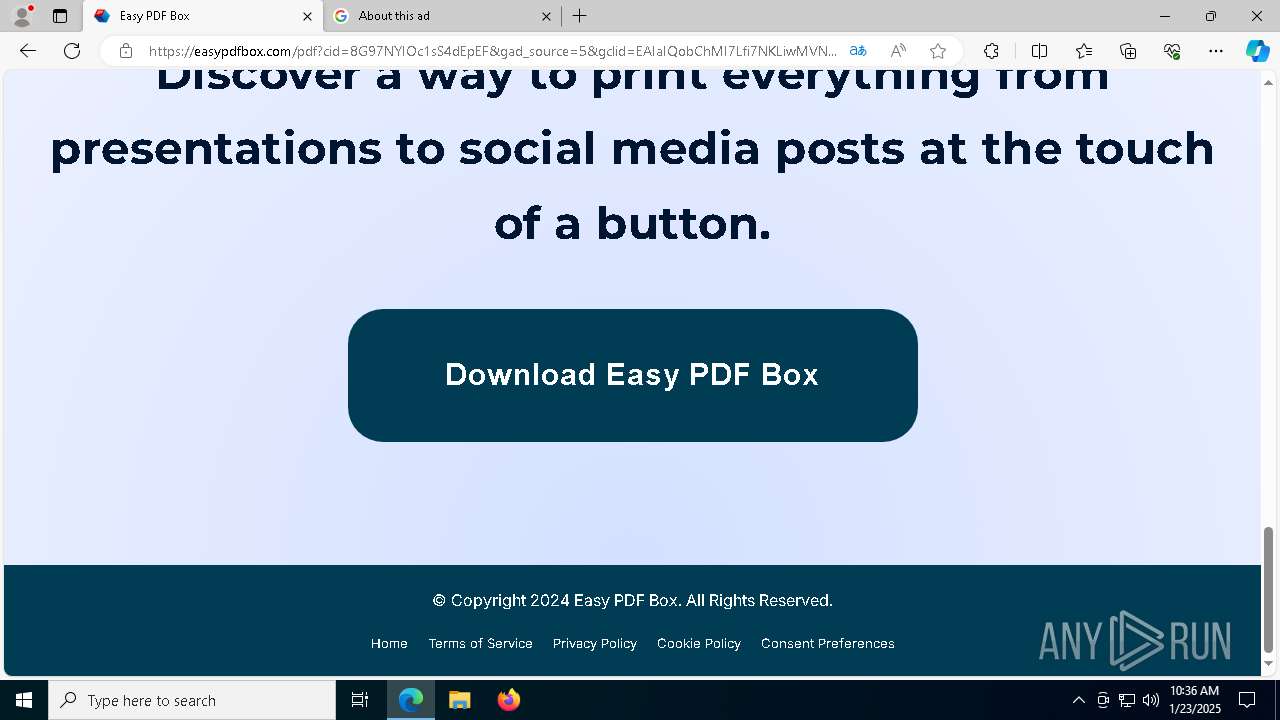Click Download Easy PDF Box button
This screenshot has height=720, width=1280.
pyautogui.click(x=632, y=375)
